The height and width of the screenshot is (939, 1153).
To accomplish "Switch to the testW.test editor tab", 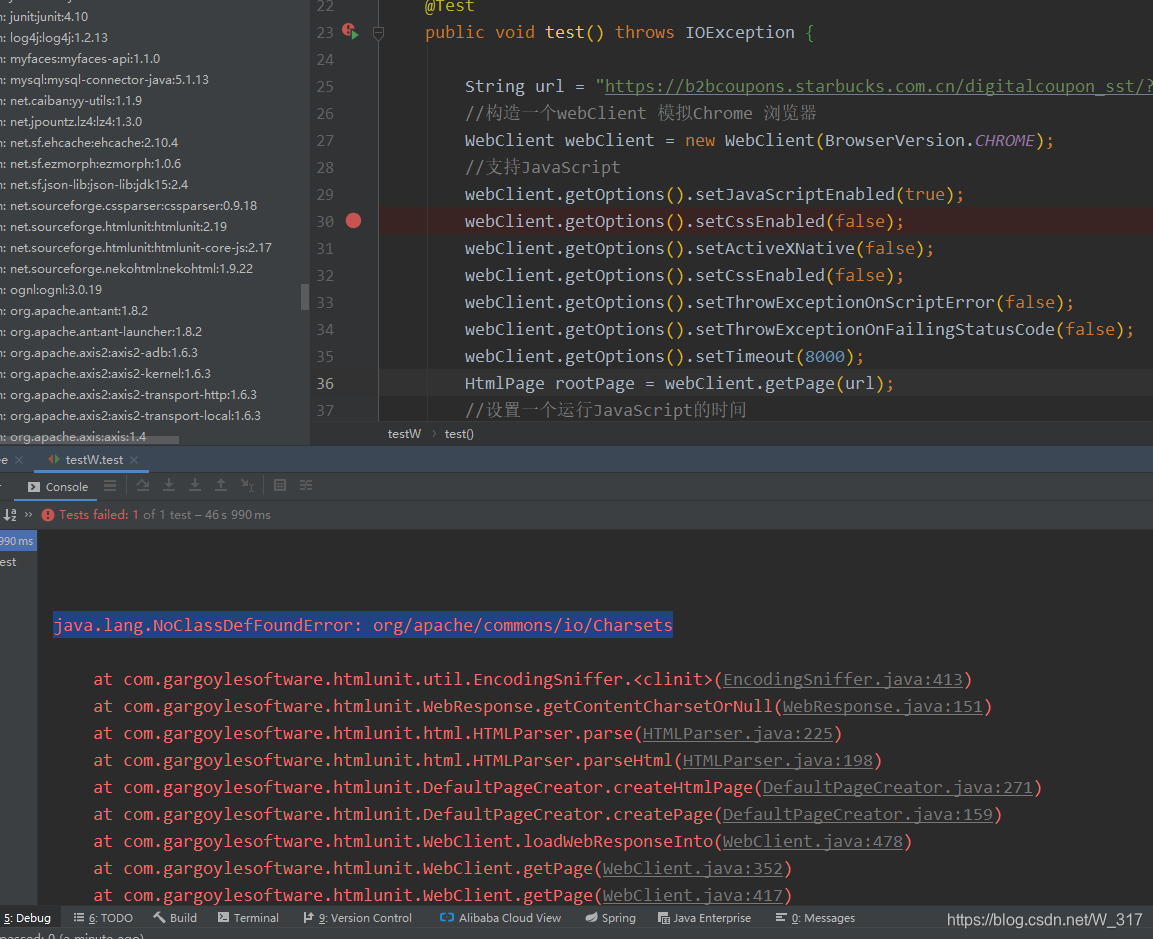I will tap(91, 459).
